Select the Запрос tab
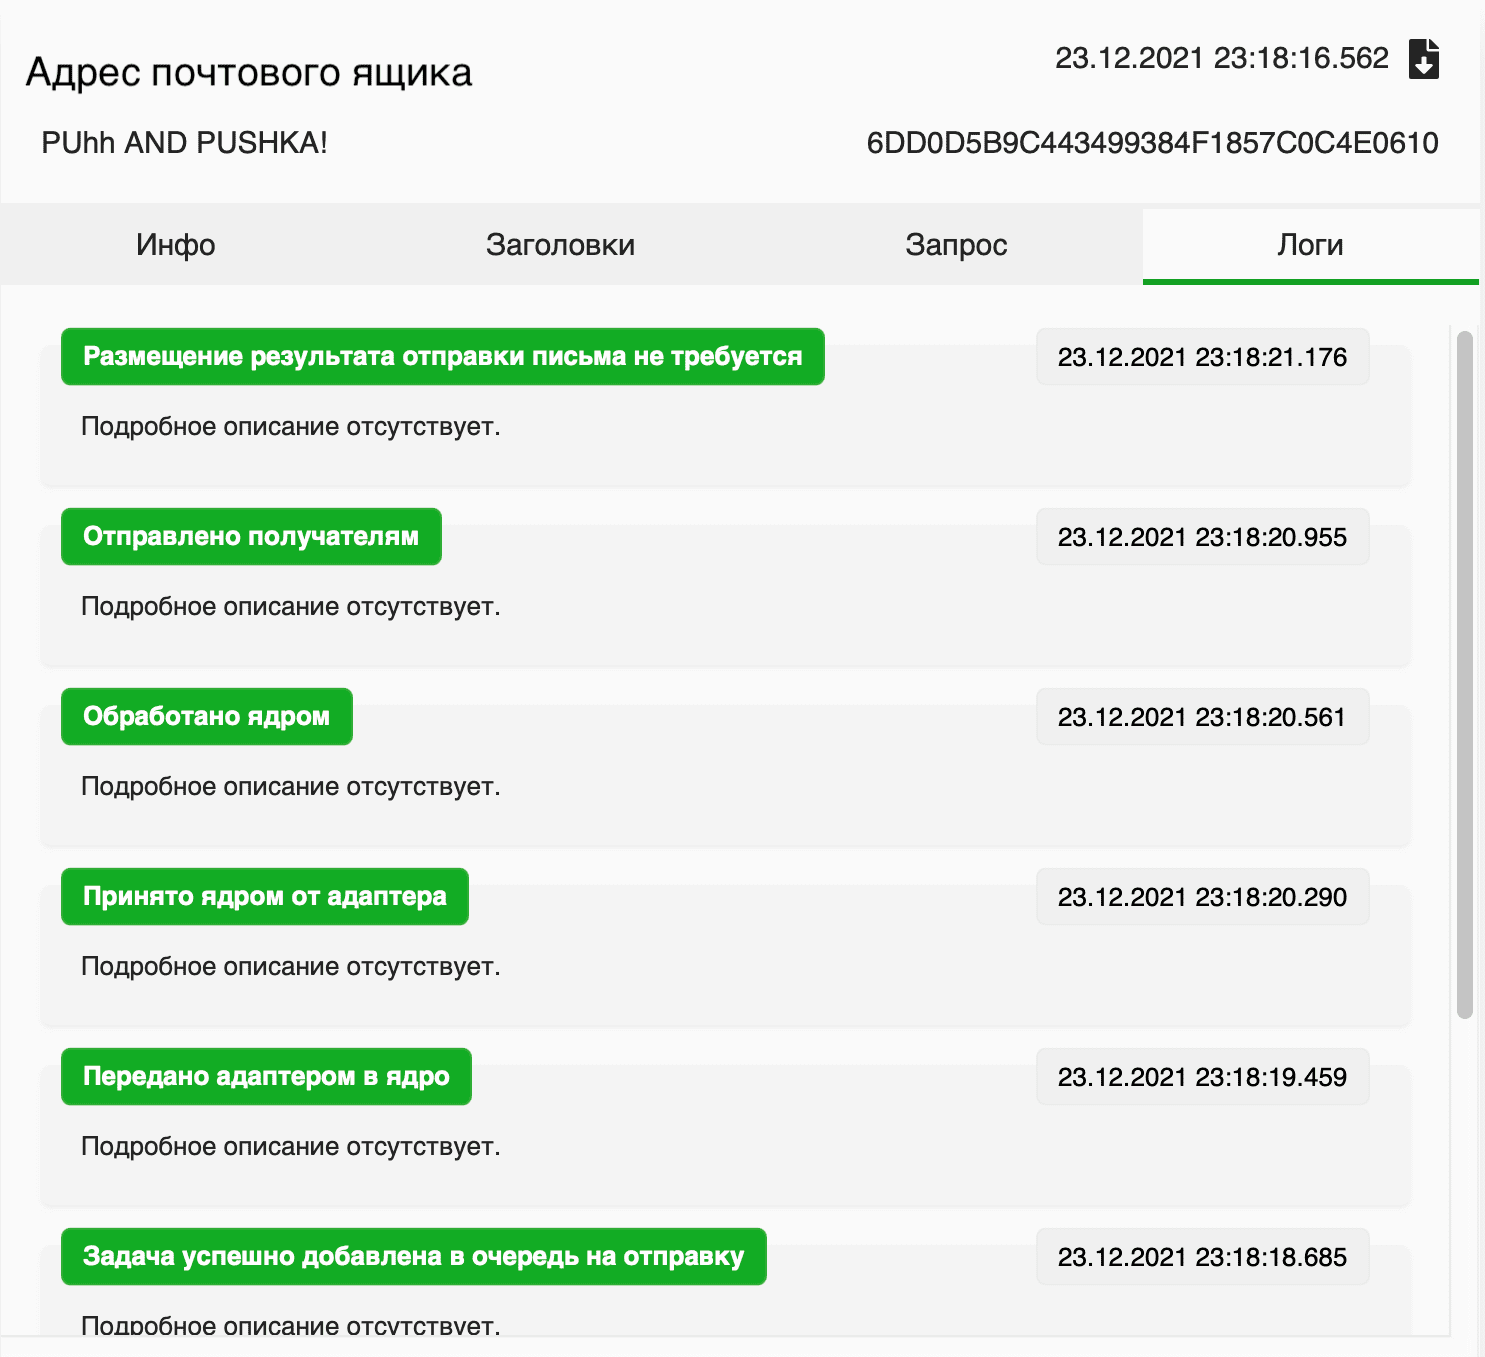 coord(956,245)
